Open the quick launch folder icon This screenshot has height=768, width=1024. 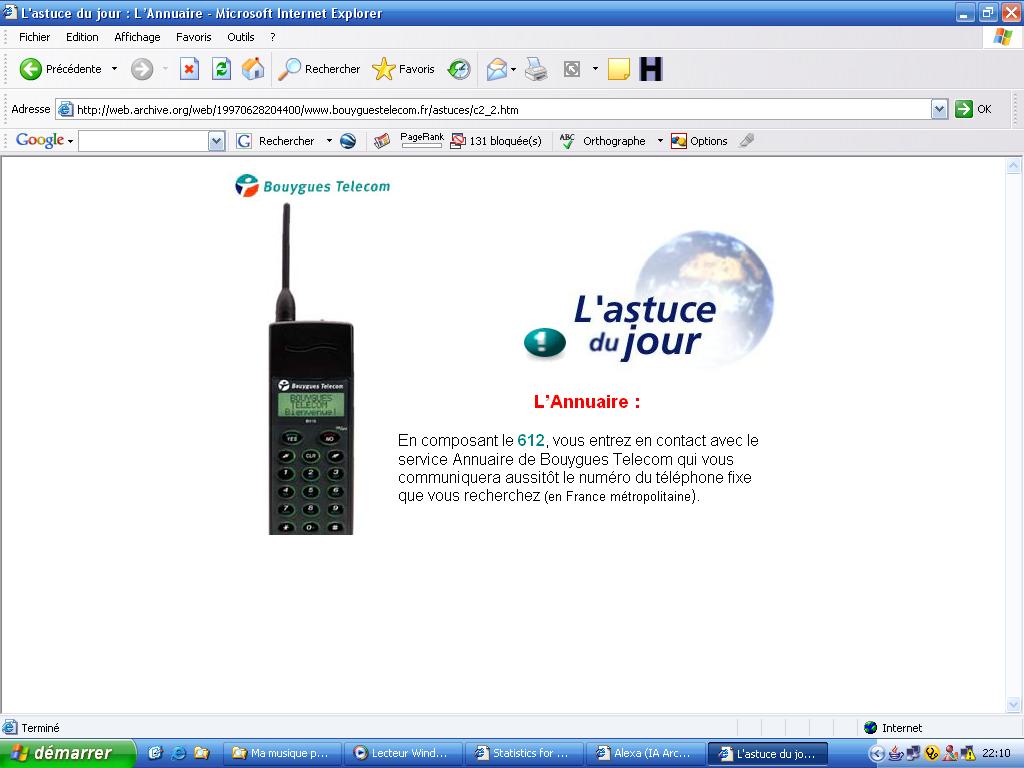coord(201,753)
